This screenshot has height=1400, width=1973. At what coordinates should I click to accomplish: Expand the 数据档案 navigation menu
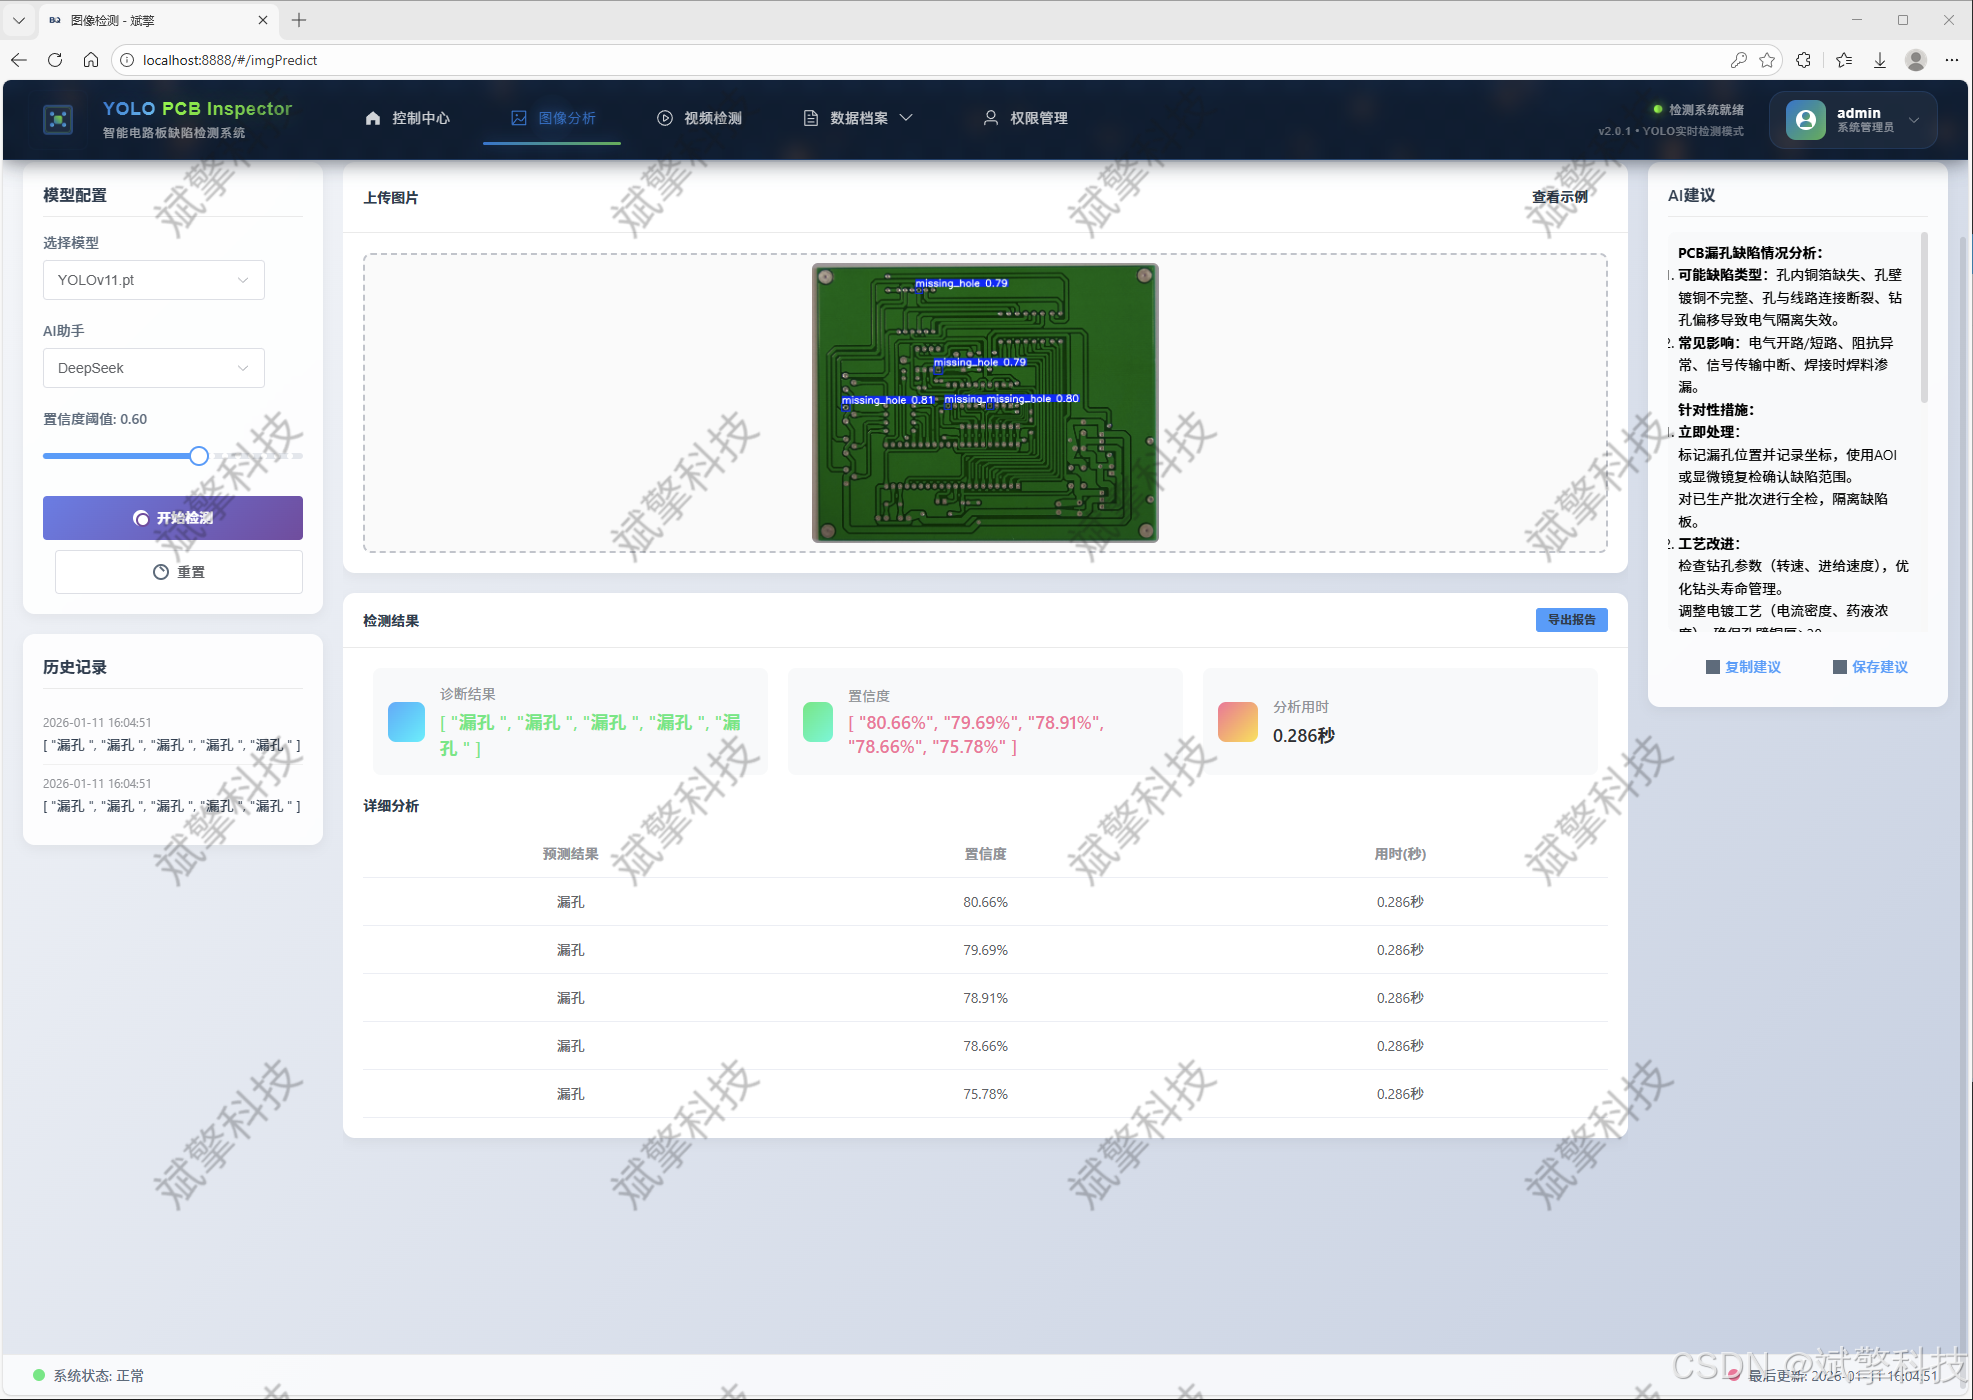[859, 118]
